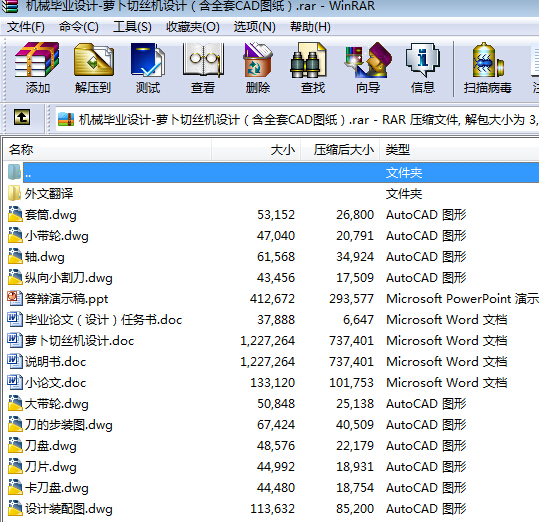The width and height of the screenshot is (539, 522).
Task: Click type 'Microsoft PowerPoint 演示' cell
Action: coord(462,299)
